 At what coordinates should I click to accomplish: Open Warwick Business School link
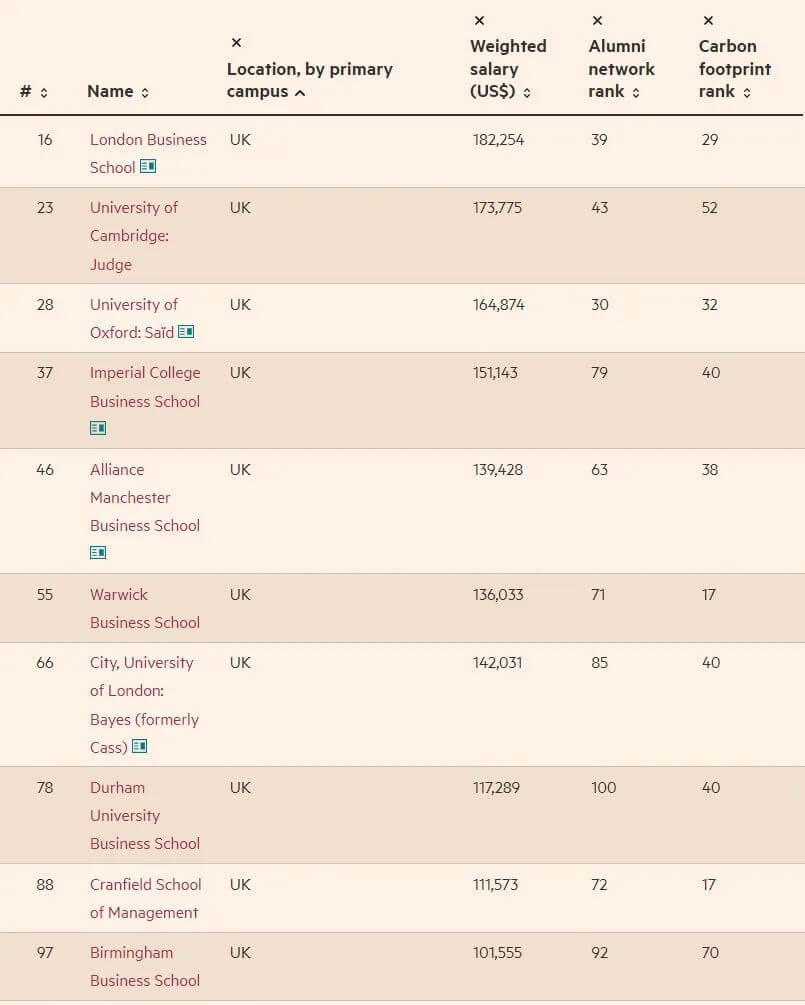(x=145, y=608)
